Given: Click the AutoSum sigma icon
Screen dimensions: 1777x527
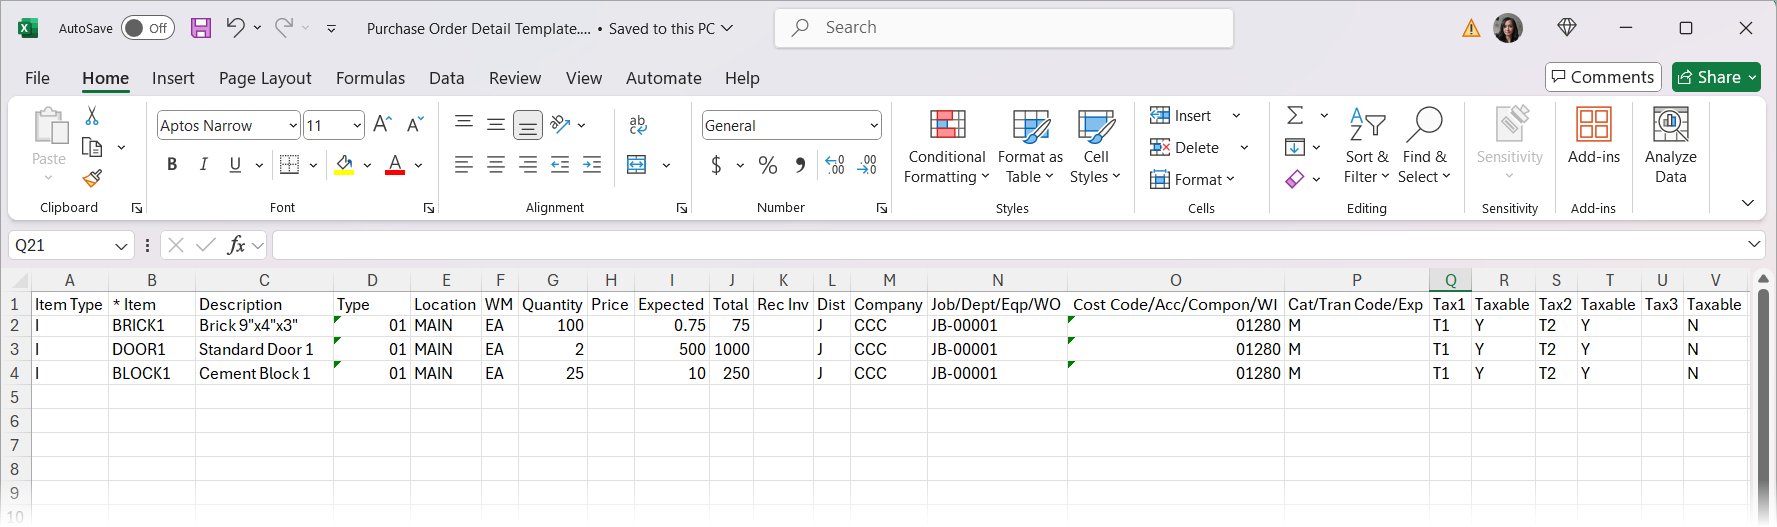Looking at the screenshot, I should [1295, 116].
